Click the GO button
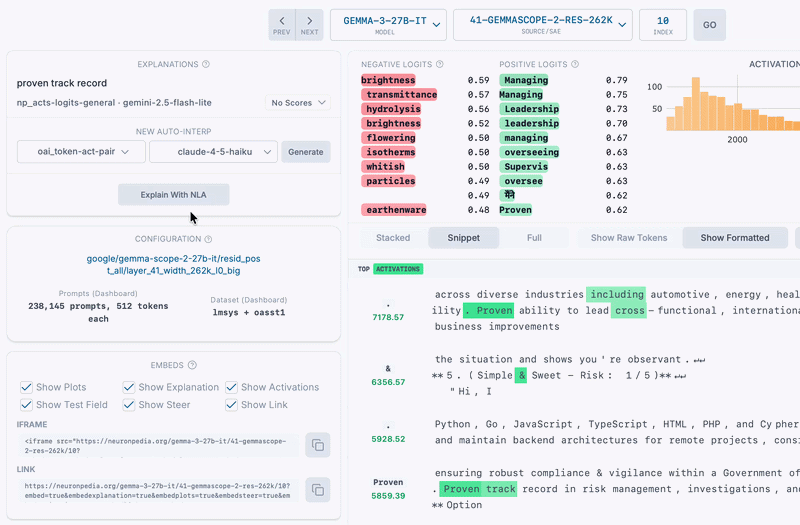Viewport: 800px width, 525px height. click(709, 24)
